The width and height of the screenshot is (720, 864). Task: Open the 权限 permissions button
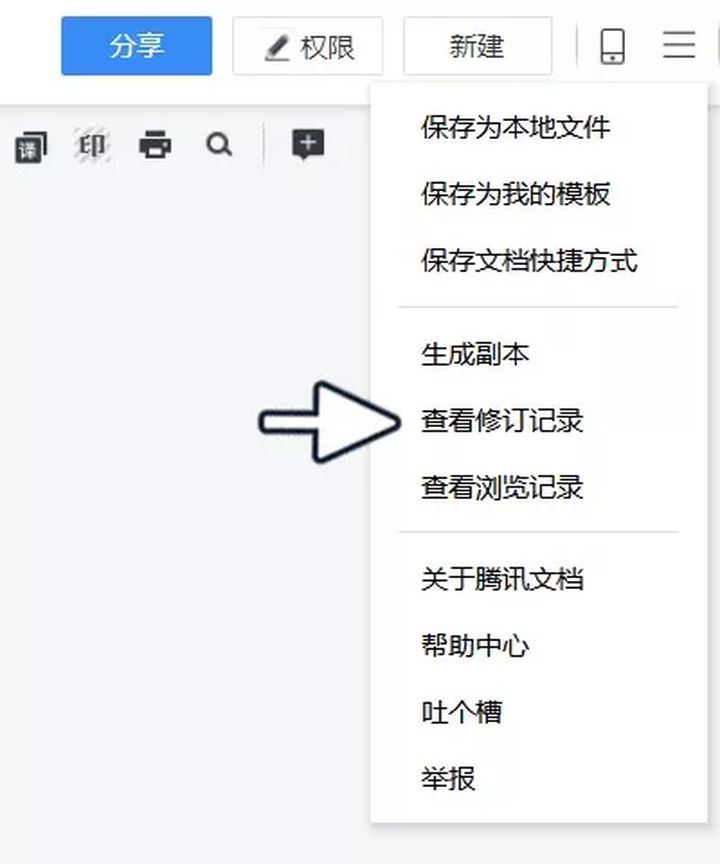coord(307,46)
